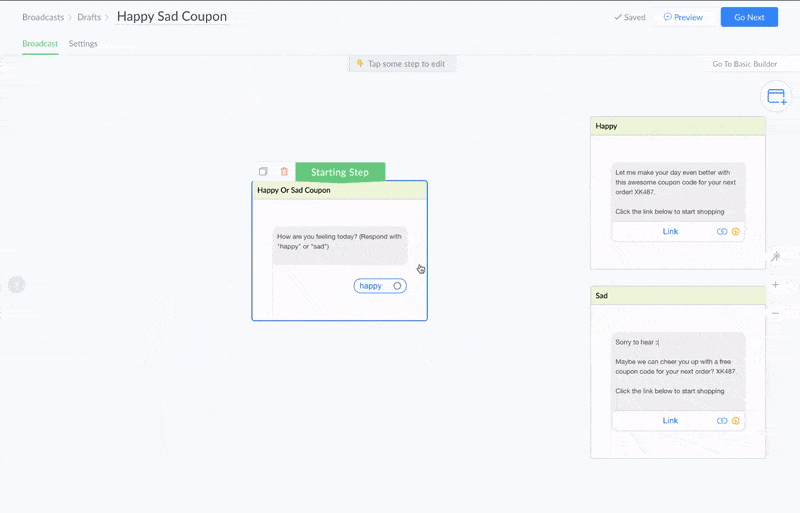Zoom in with the plus icon

tap(776, 285)
